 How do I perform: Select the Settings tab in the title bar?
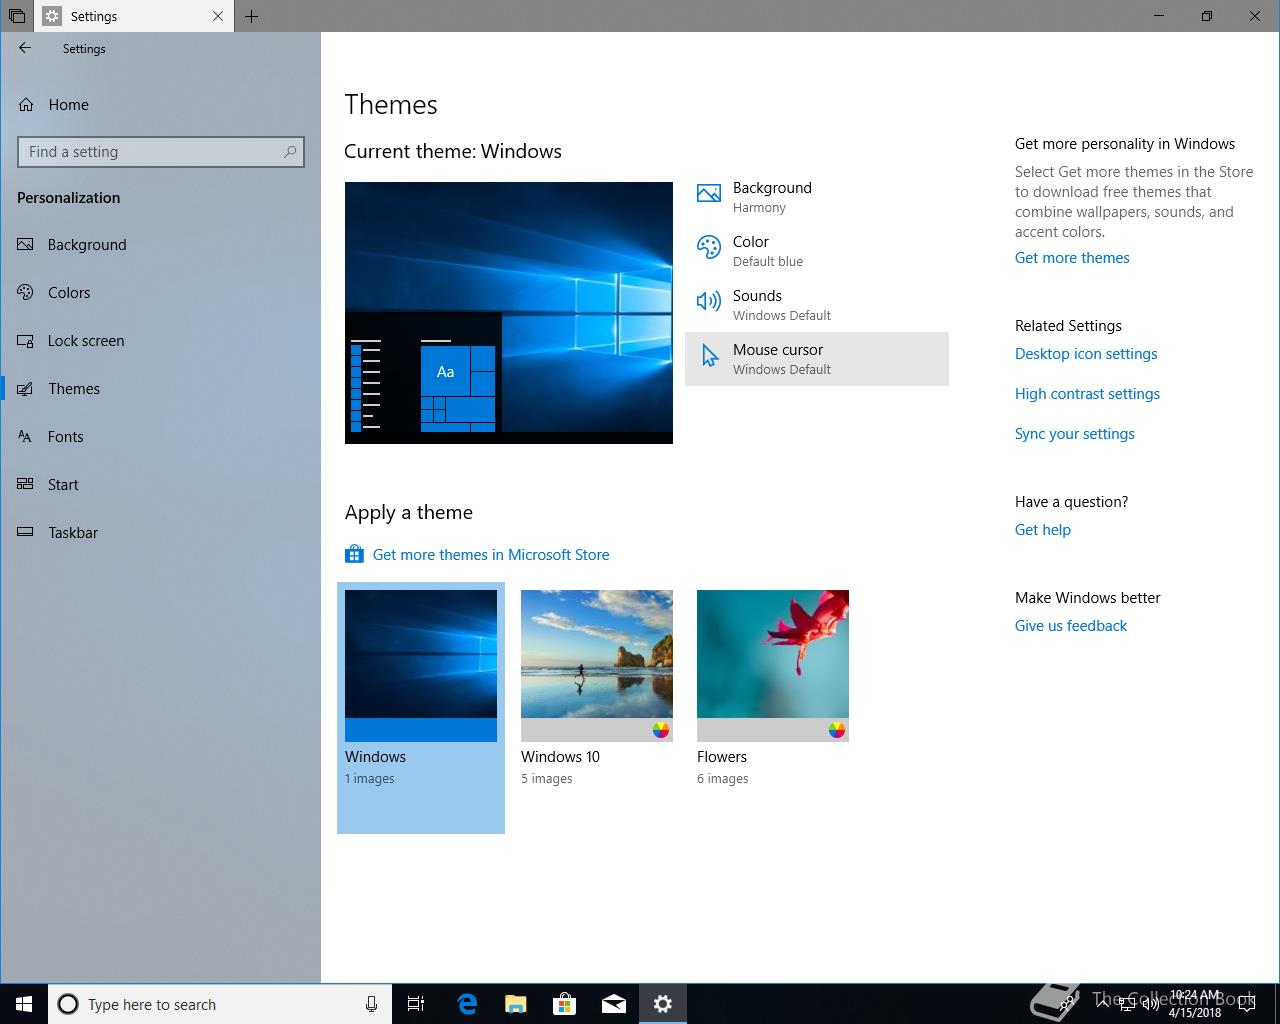point(134,16)
